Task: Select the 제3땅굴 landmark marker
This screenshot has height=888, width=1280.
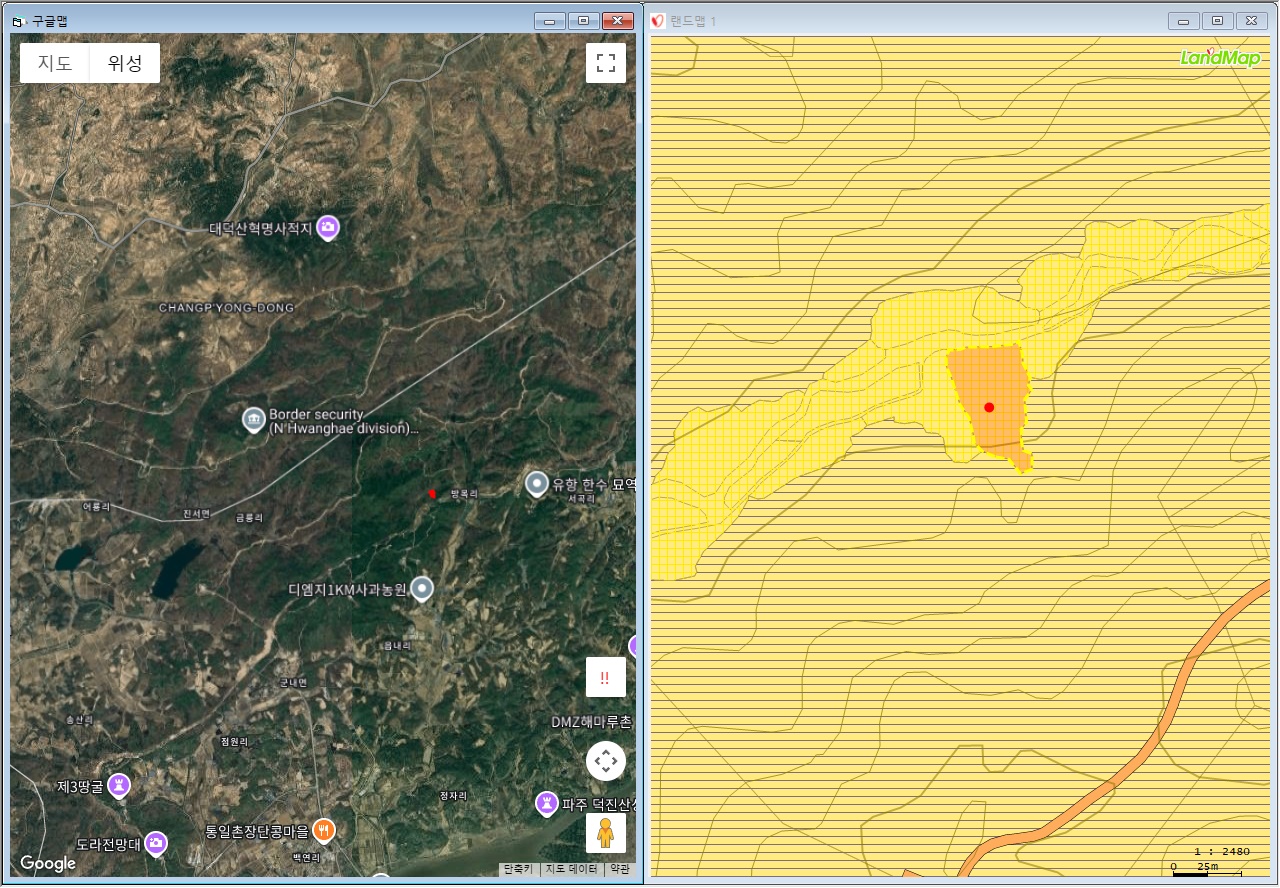Action: tap(120, 786)
